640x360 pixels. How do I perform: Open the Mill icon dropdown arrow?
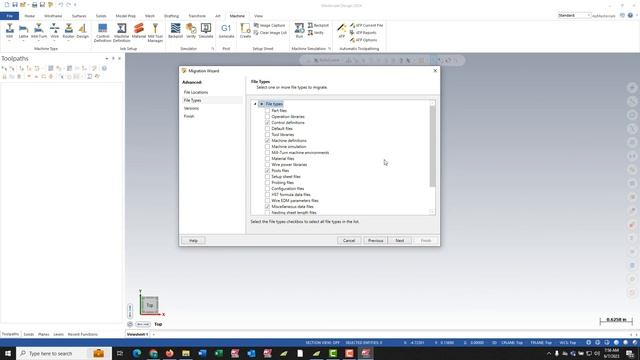click(9, 41)
